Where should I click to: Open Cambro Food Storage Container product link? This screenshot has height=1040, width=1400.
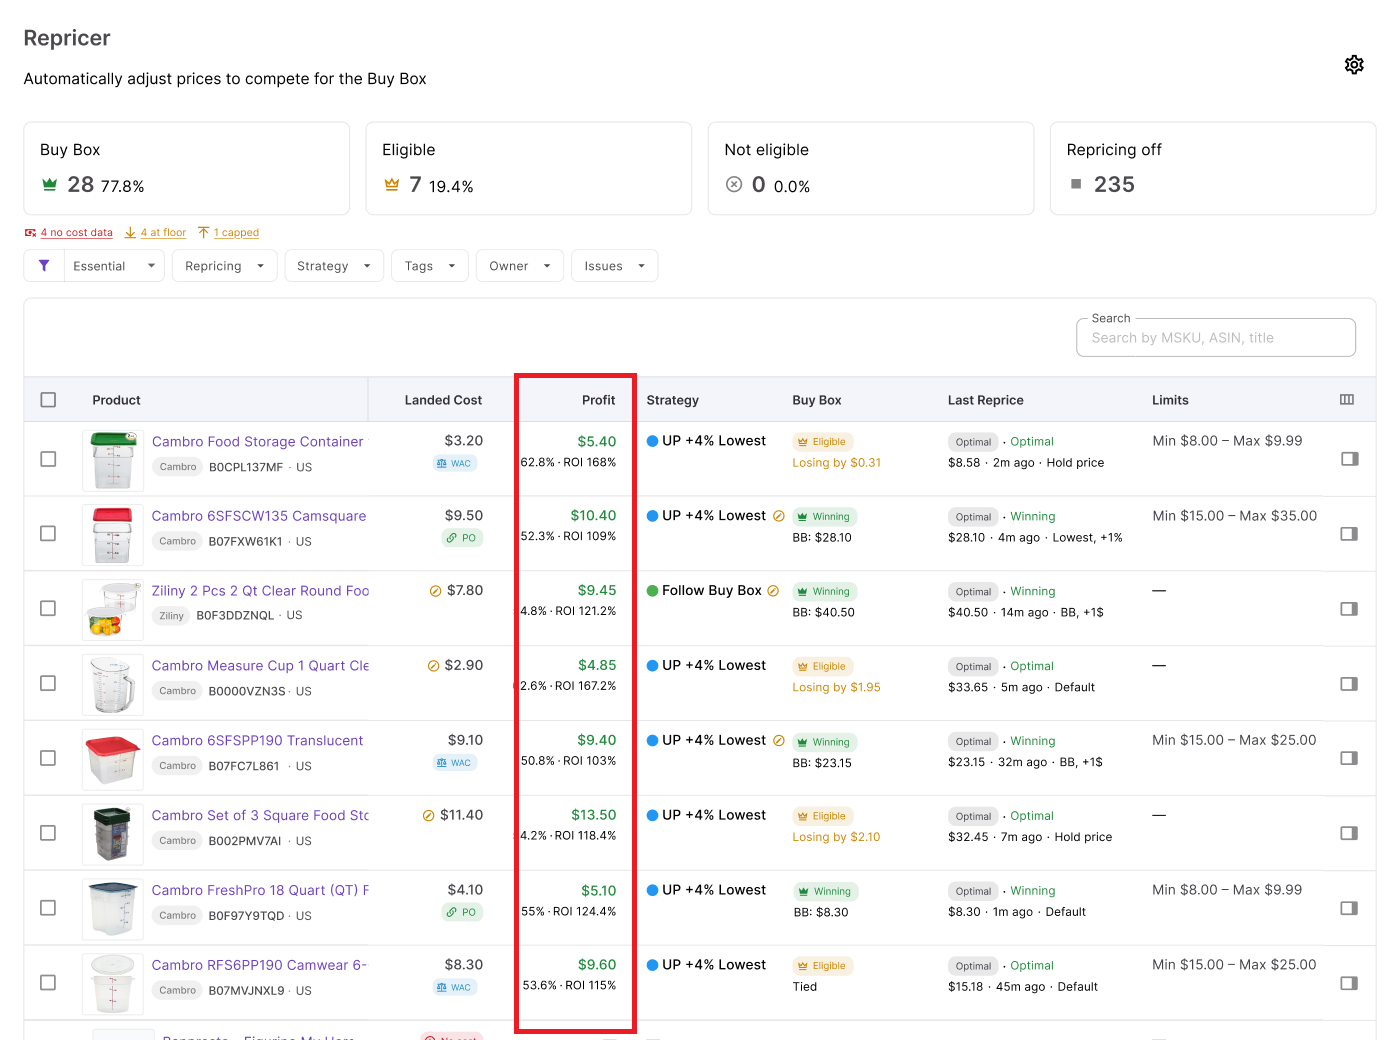(x=258, y=442)
